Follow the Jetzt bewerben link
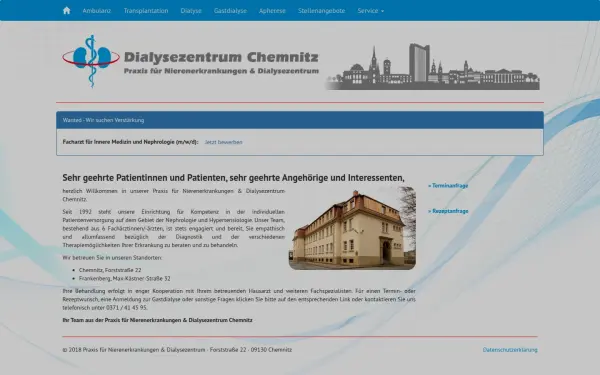Image resolution: width=600 pixels, height=375 pixels. pos(223,142)
